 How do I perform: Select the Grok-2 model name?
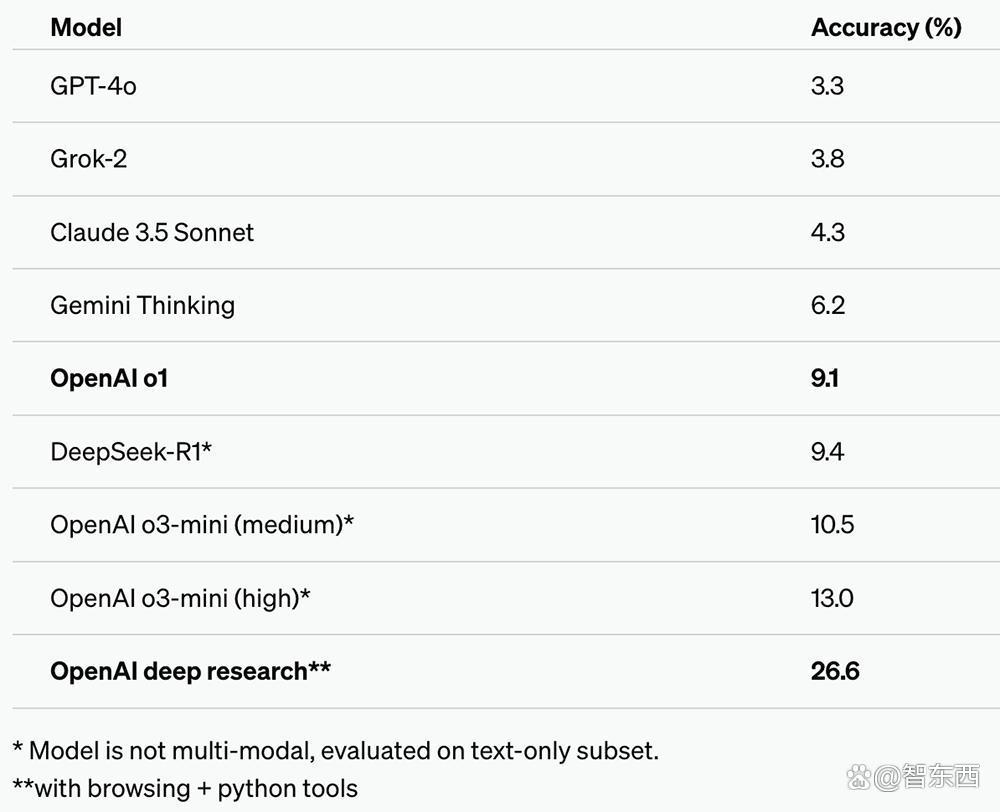pyautogui.click(x=89, y=159)
